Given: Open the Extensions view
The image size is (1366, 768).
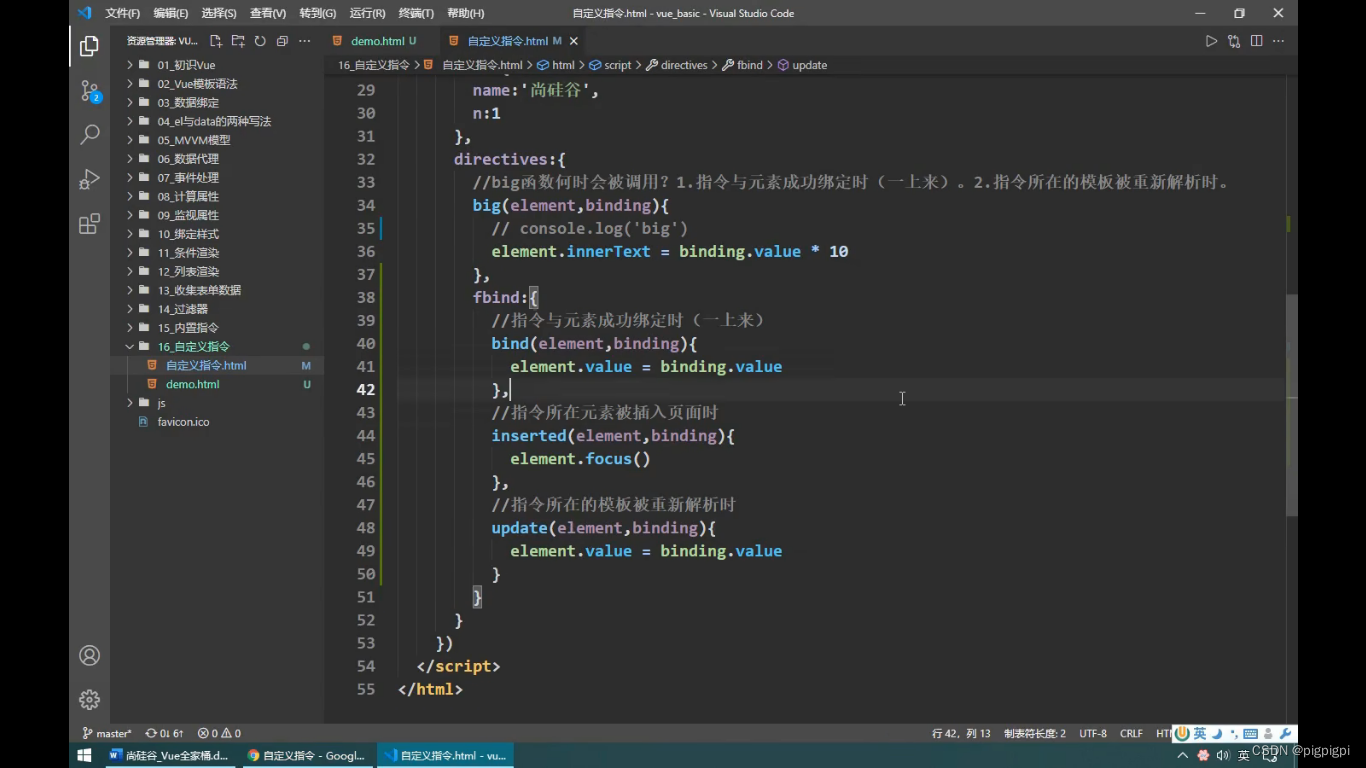Looking at the screenshot, I should coord(89,224).
